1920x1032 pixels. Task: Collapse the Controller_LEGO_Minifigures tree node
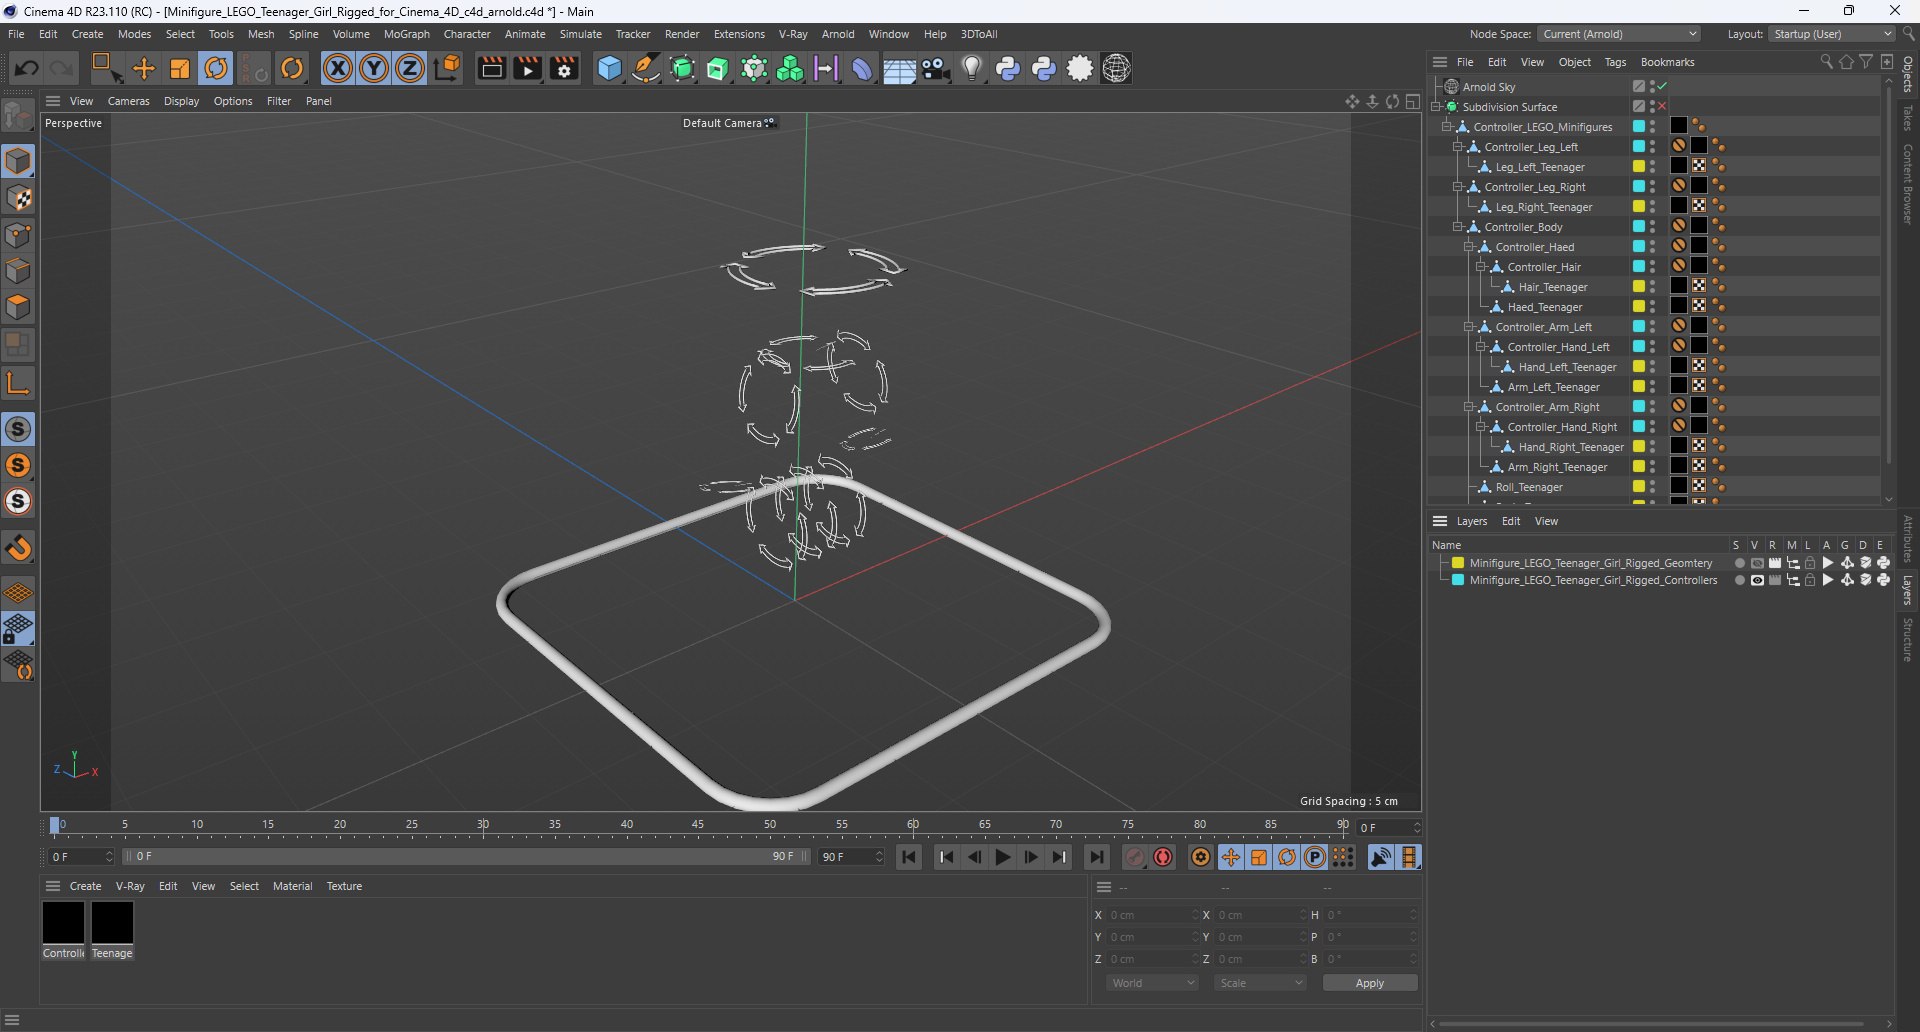tap(1446, 127)
